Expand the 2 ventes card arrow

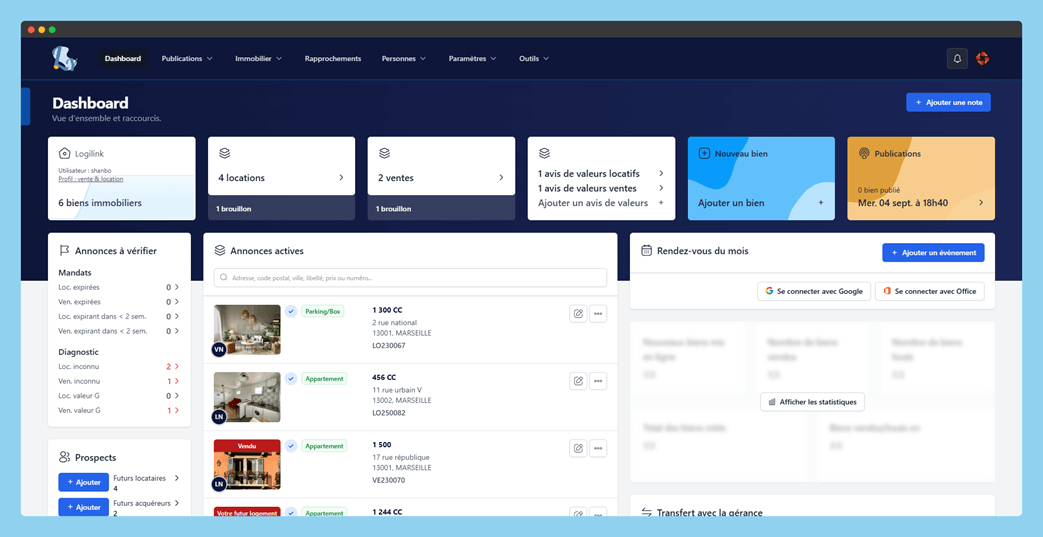tap(501, 178)
